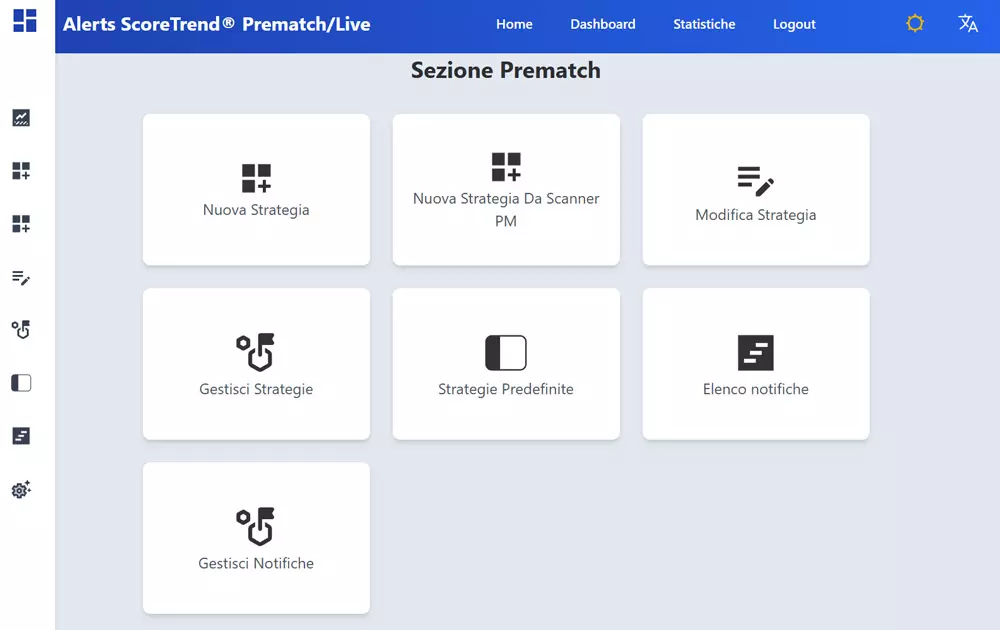Open the Modifica Strategia card

click(756, 190)
